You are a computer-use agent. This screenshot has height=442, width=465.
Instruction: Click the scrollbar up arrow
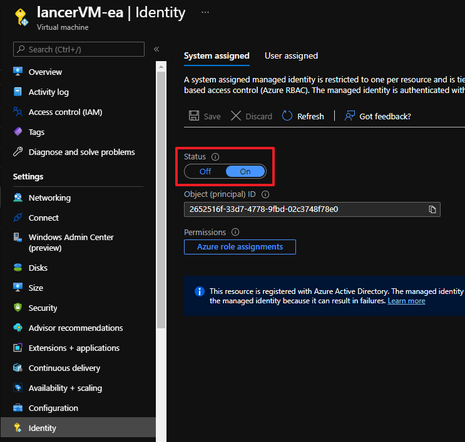161,67
